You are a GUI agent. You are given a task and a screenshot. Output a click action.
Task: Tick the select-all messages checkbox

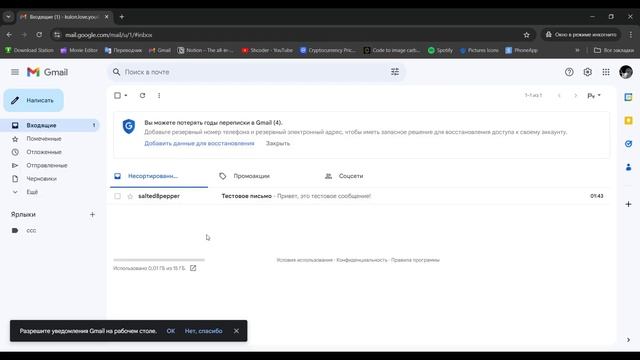[x=118, y=96]
